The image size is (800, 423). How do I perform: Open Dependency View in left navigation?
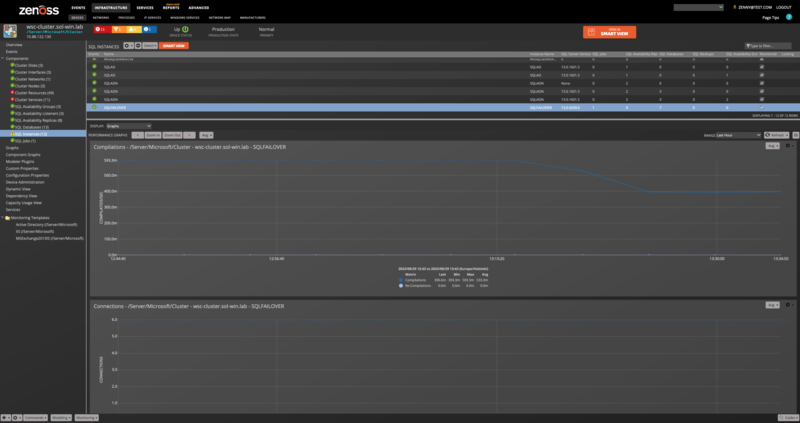coord(21,196)
